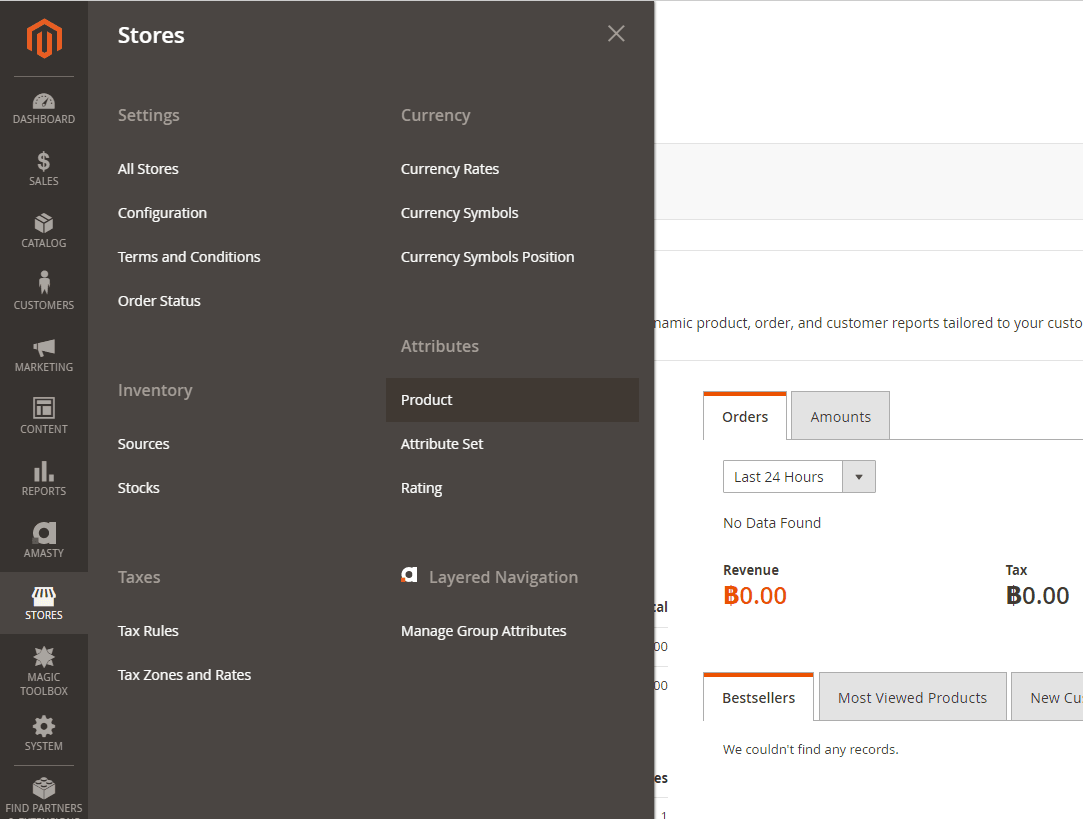Open Order Status page

[x=159, y=301]
